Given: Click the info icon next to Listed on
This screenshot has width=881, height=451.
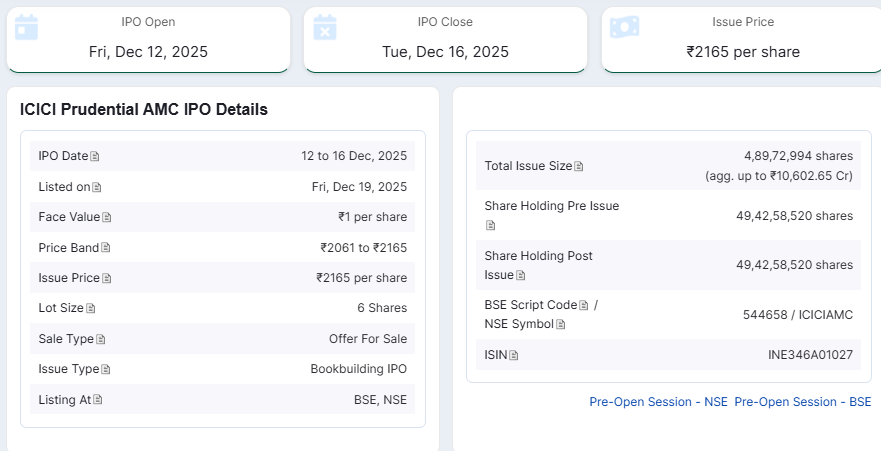Looking at the screenshot, I should 97,187.
